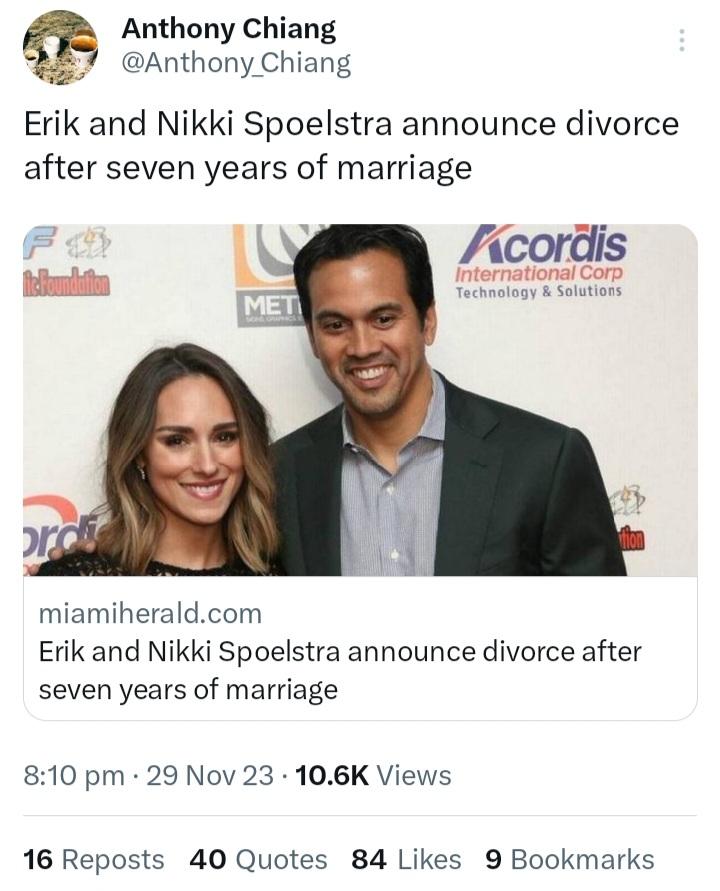
Task: Click the 29 Nov 23 date
Action: 209,776
